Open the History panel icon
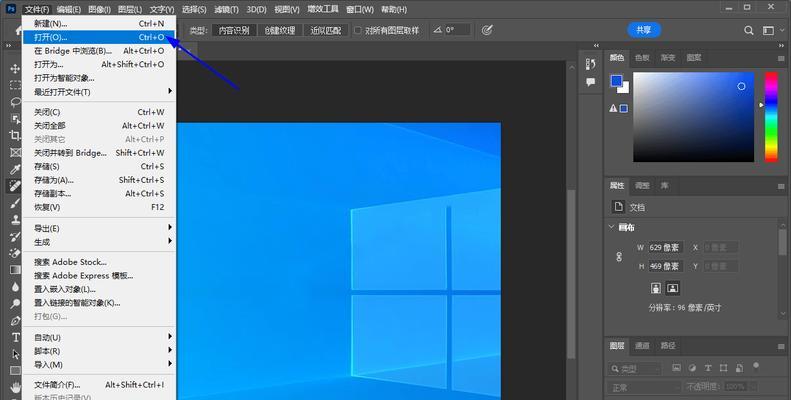Viewport: 791px width, 400px height. pyautogui.click(x=591, y=64)
